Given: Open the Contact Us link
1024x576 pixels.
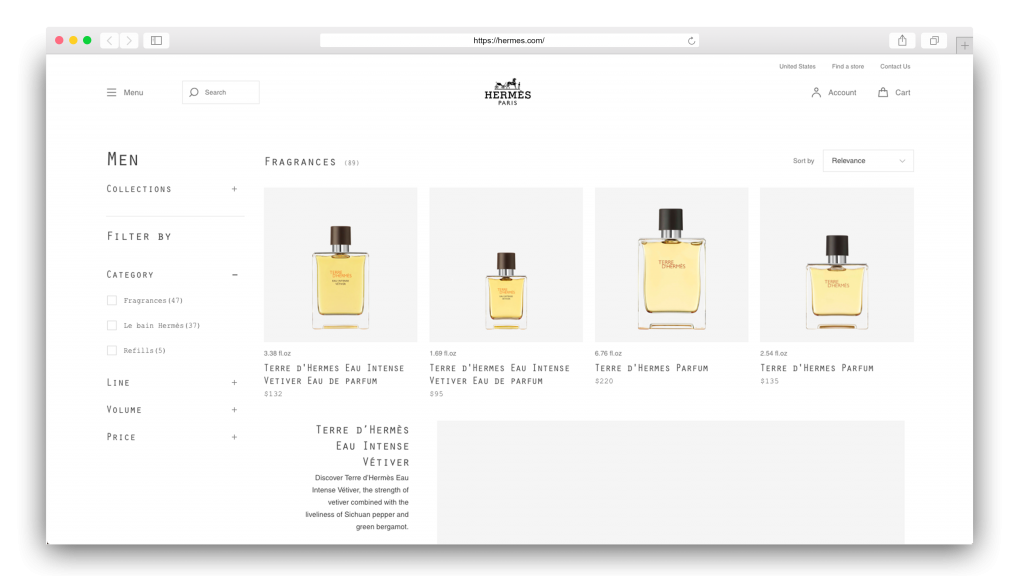Looking at the screenshot, I should (894, 66).
